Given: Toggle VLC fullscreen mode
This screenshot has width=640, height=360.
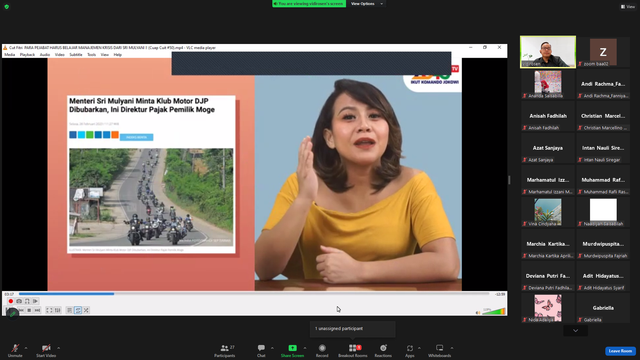Looking at the screenshot, I should click(x=49, y=311).
